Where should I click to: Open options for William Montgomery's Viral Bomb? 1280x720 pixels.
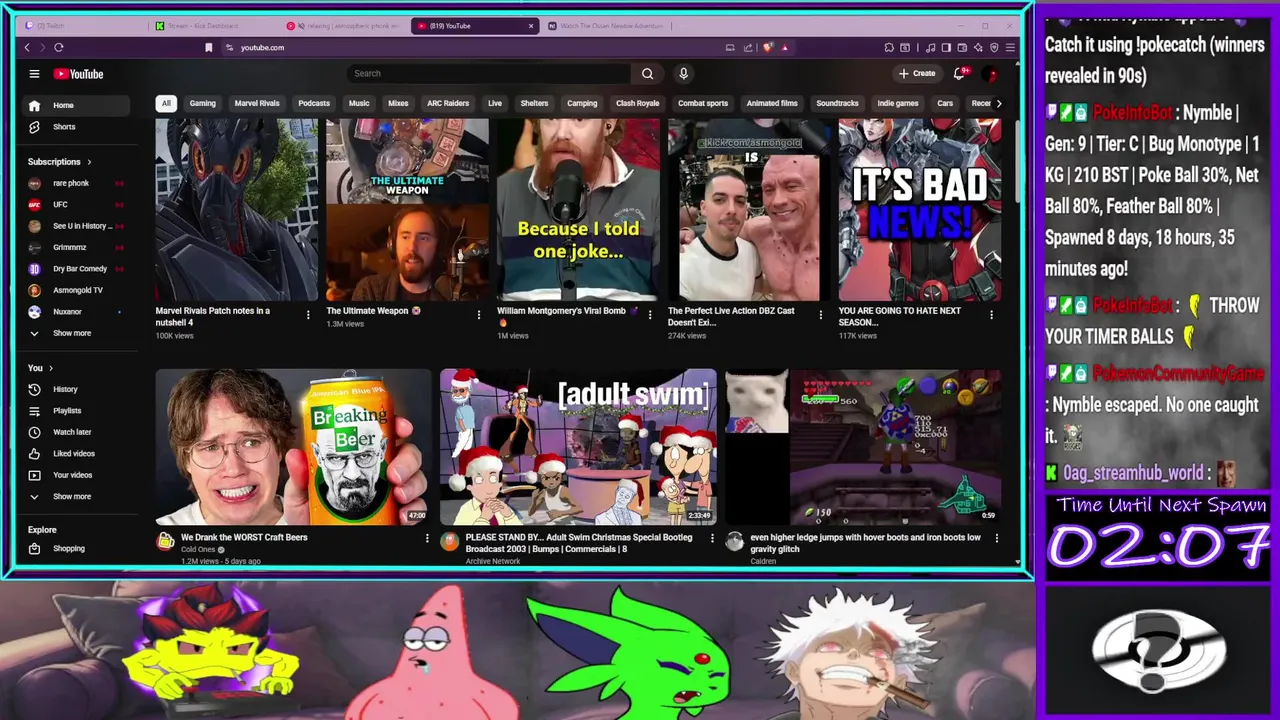click(649, 315)
